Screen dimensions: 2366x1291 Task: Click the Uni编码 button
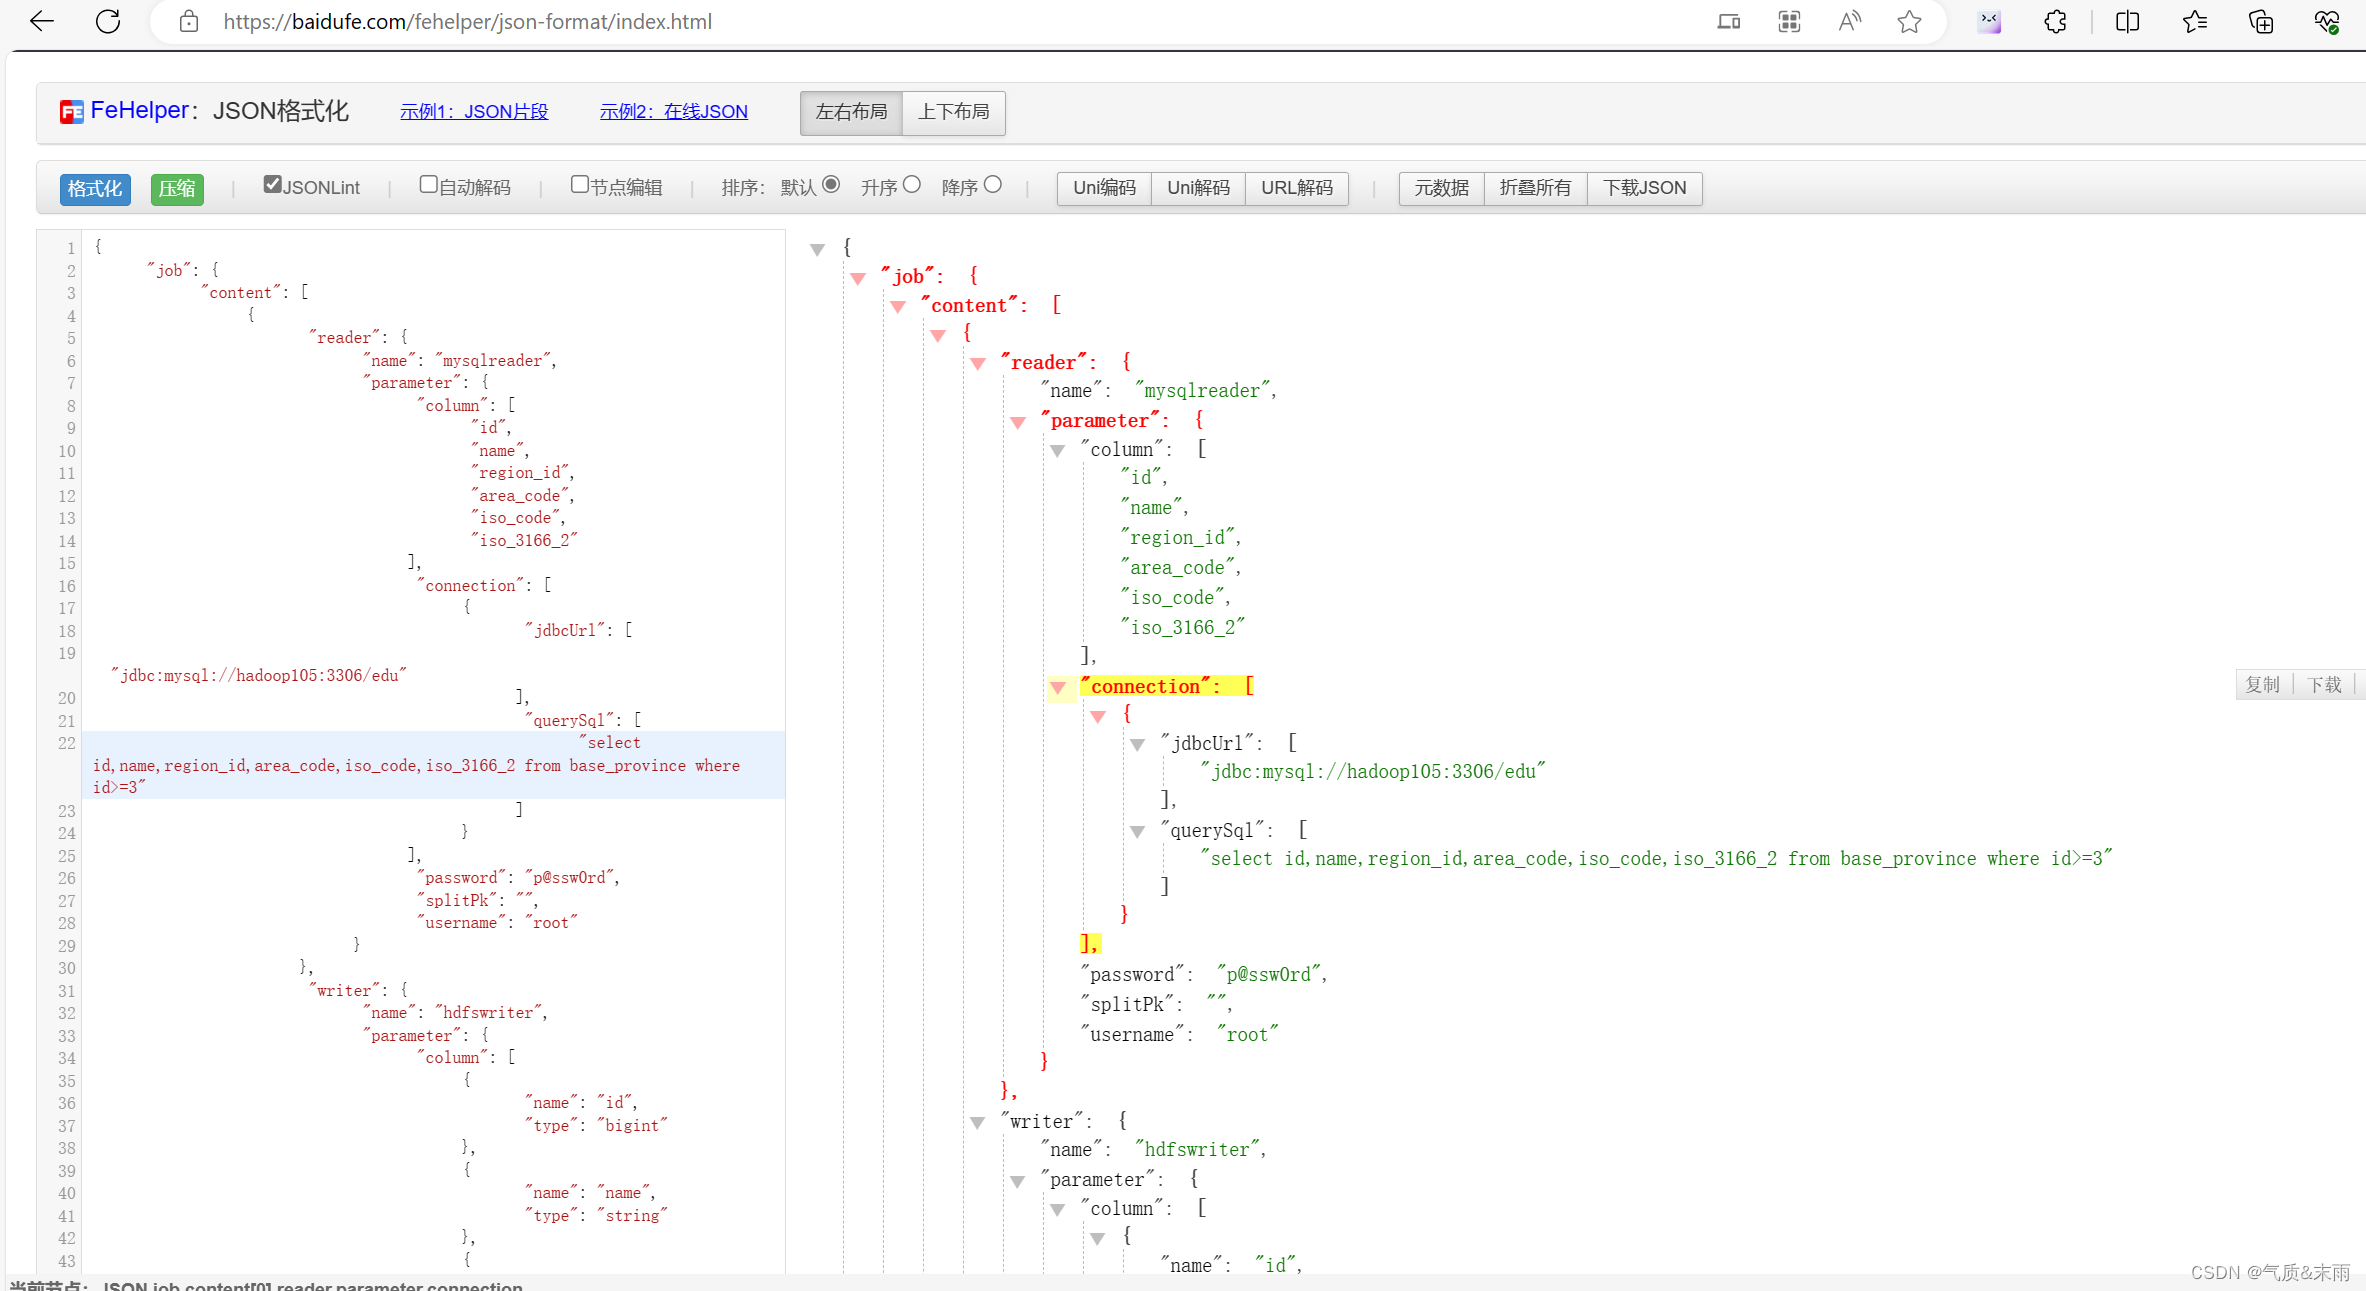tap(1104, 188)
